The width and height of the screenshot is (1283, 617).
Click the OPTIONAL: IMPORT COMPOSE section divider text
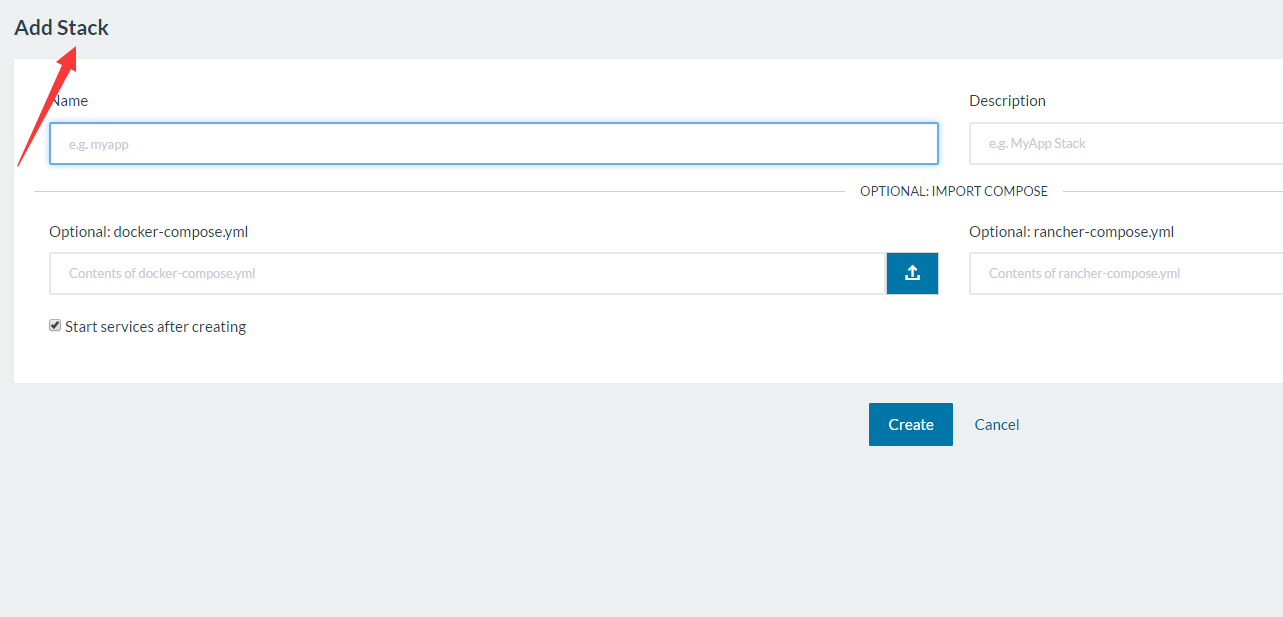pyautogui.click(x=953, y=191)
